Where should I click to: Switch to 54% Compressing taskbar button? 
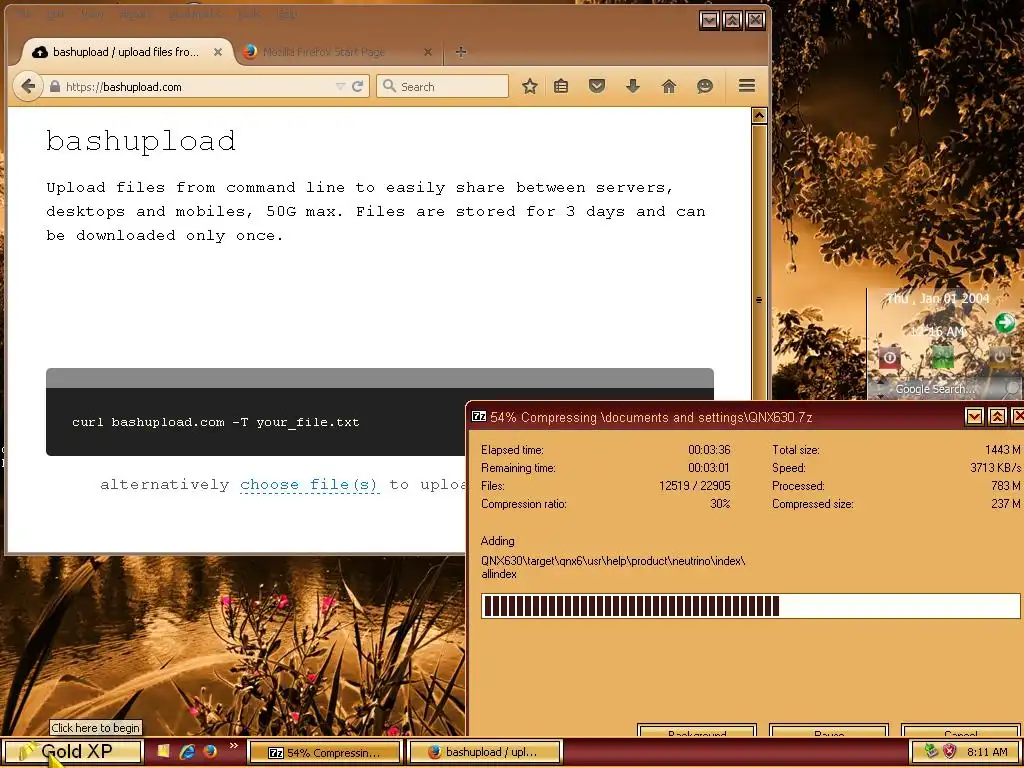325,752
